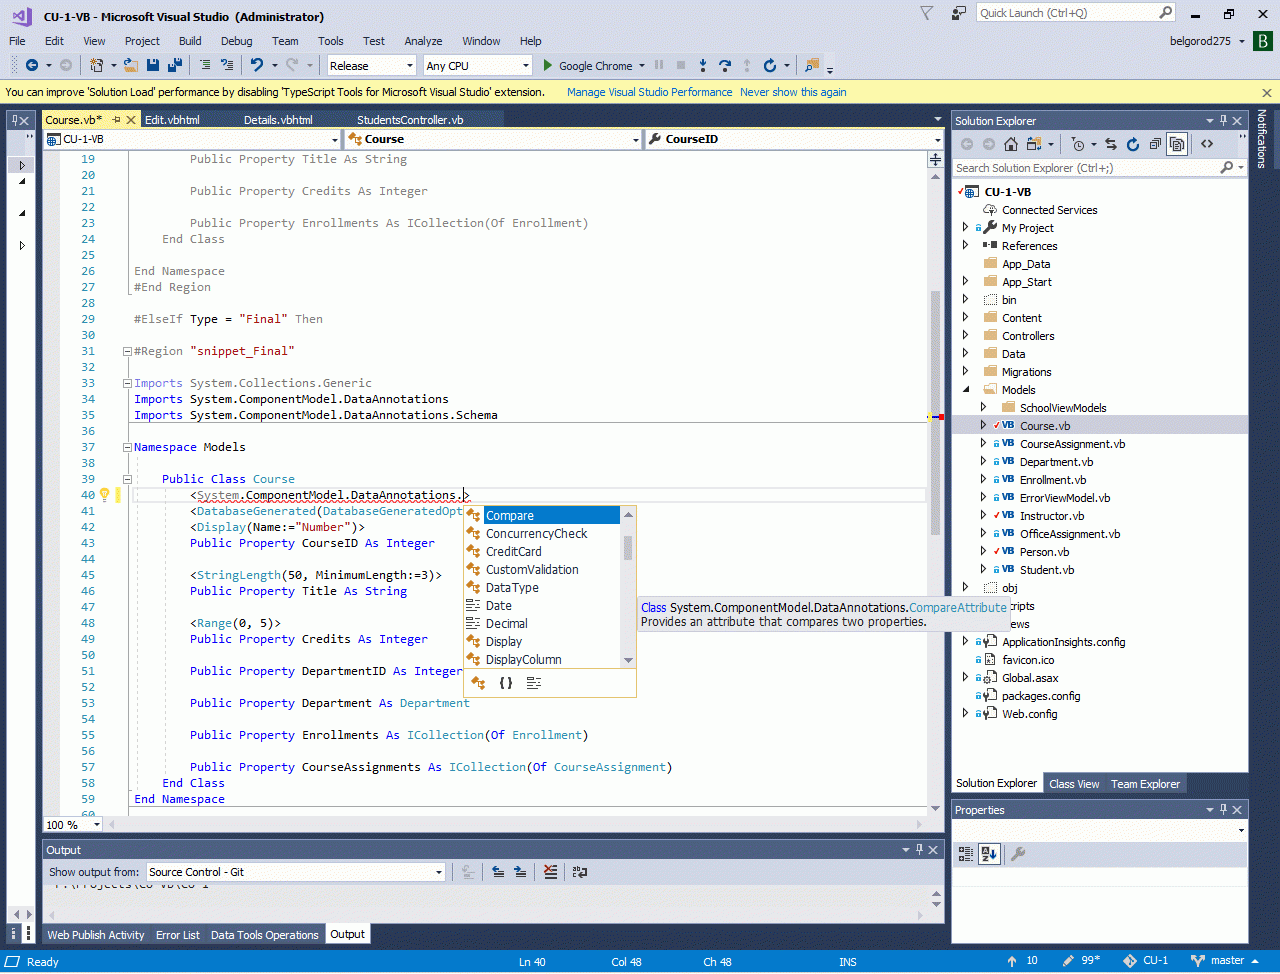Click the notifications flag icon
This screenshot has height=974, width=1280.
pos(927,13)
